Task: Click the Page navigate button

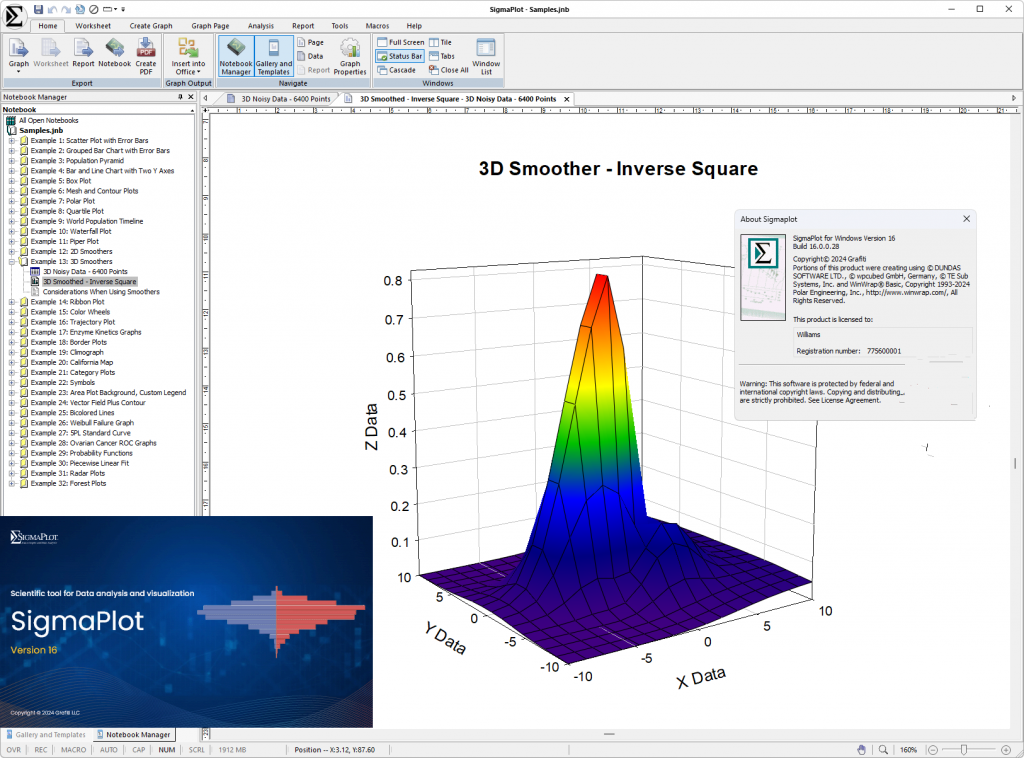Action: click(x=311, y=42)
